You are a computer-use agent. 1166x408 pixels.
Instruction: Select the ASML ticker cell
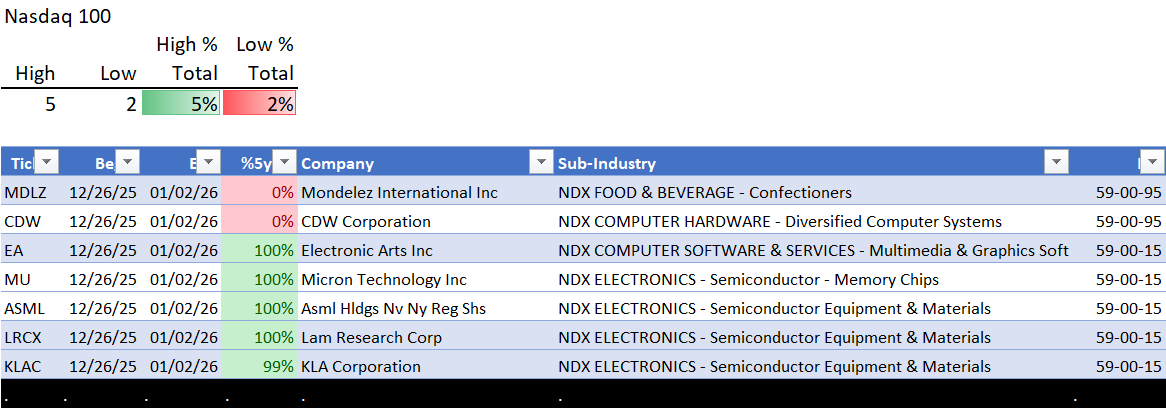click(x=31, y=308)
